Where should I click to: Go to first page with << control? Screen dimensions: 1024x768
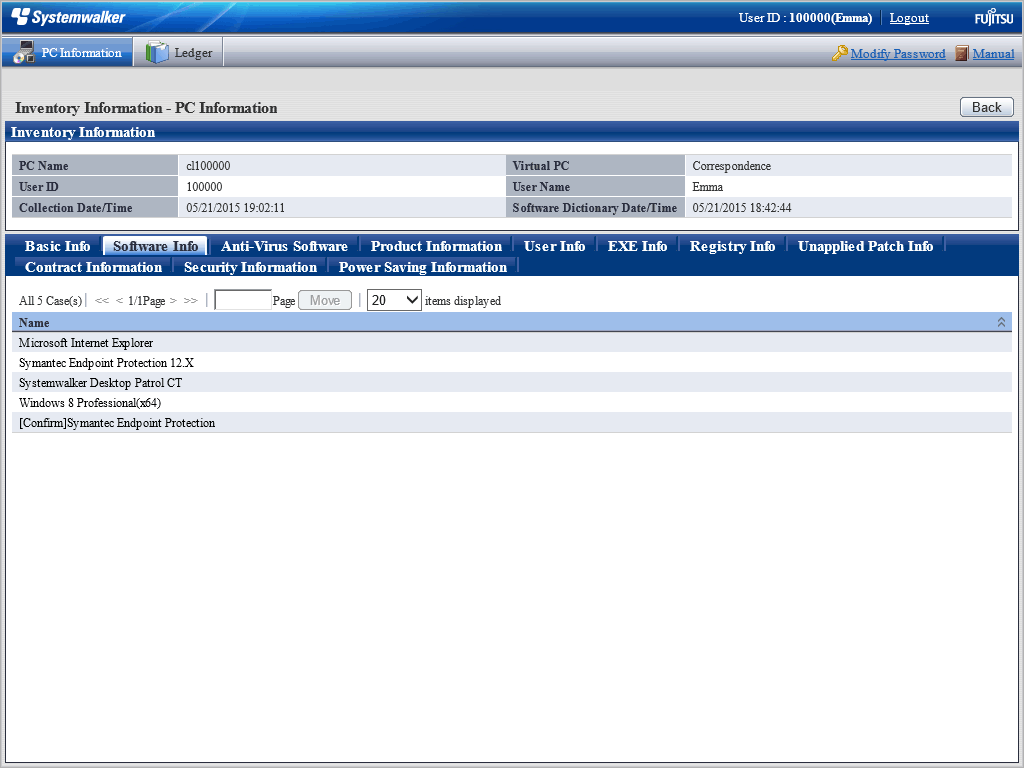pyautogui.click(x=102, y=300)
